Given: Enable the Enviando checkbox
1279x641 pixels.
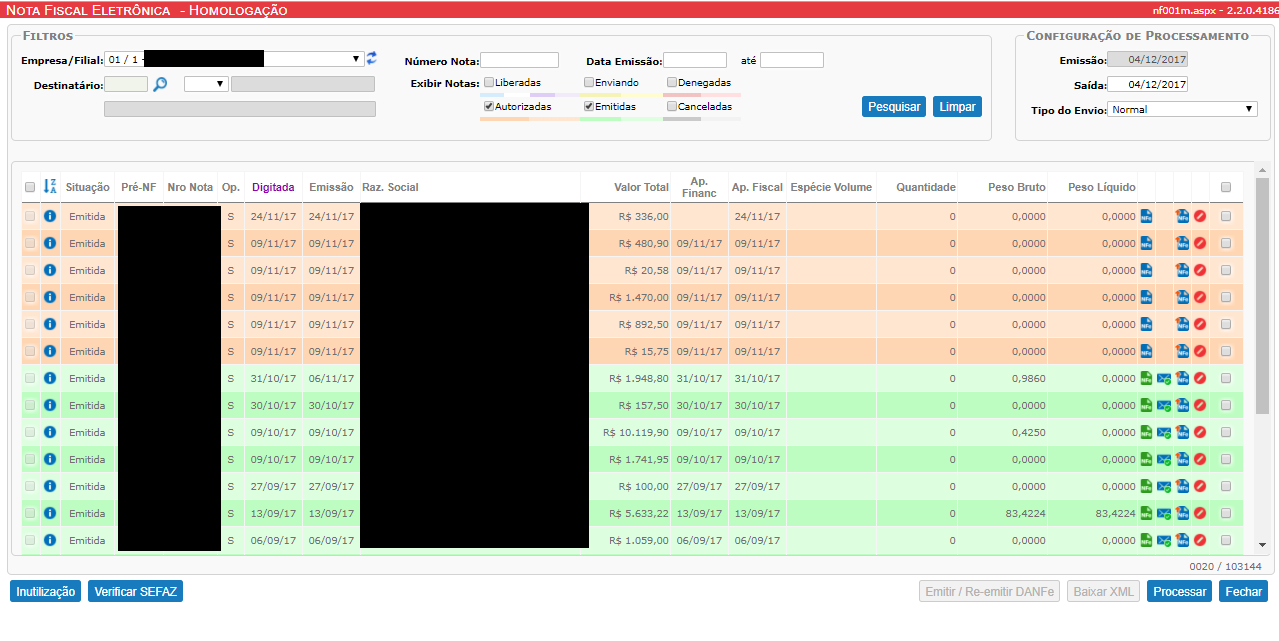Looking at the screenshot, I should (589, 82).
